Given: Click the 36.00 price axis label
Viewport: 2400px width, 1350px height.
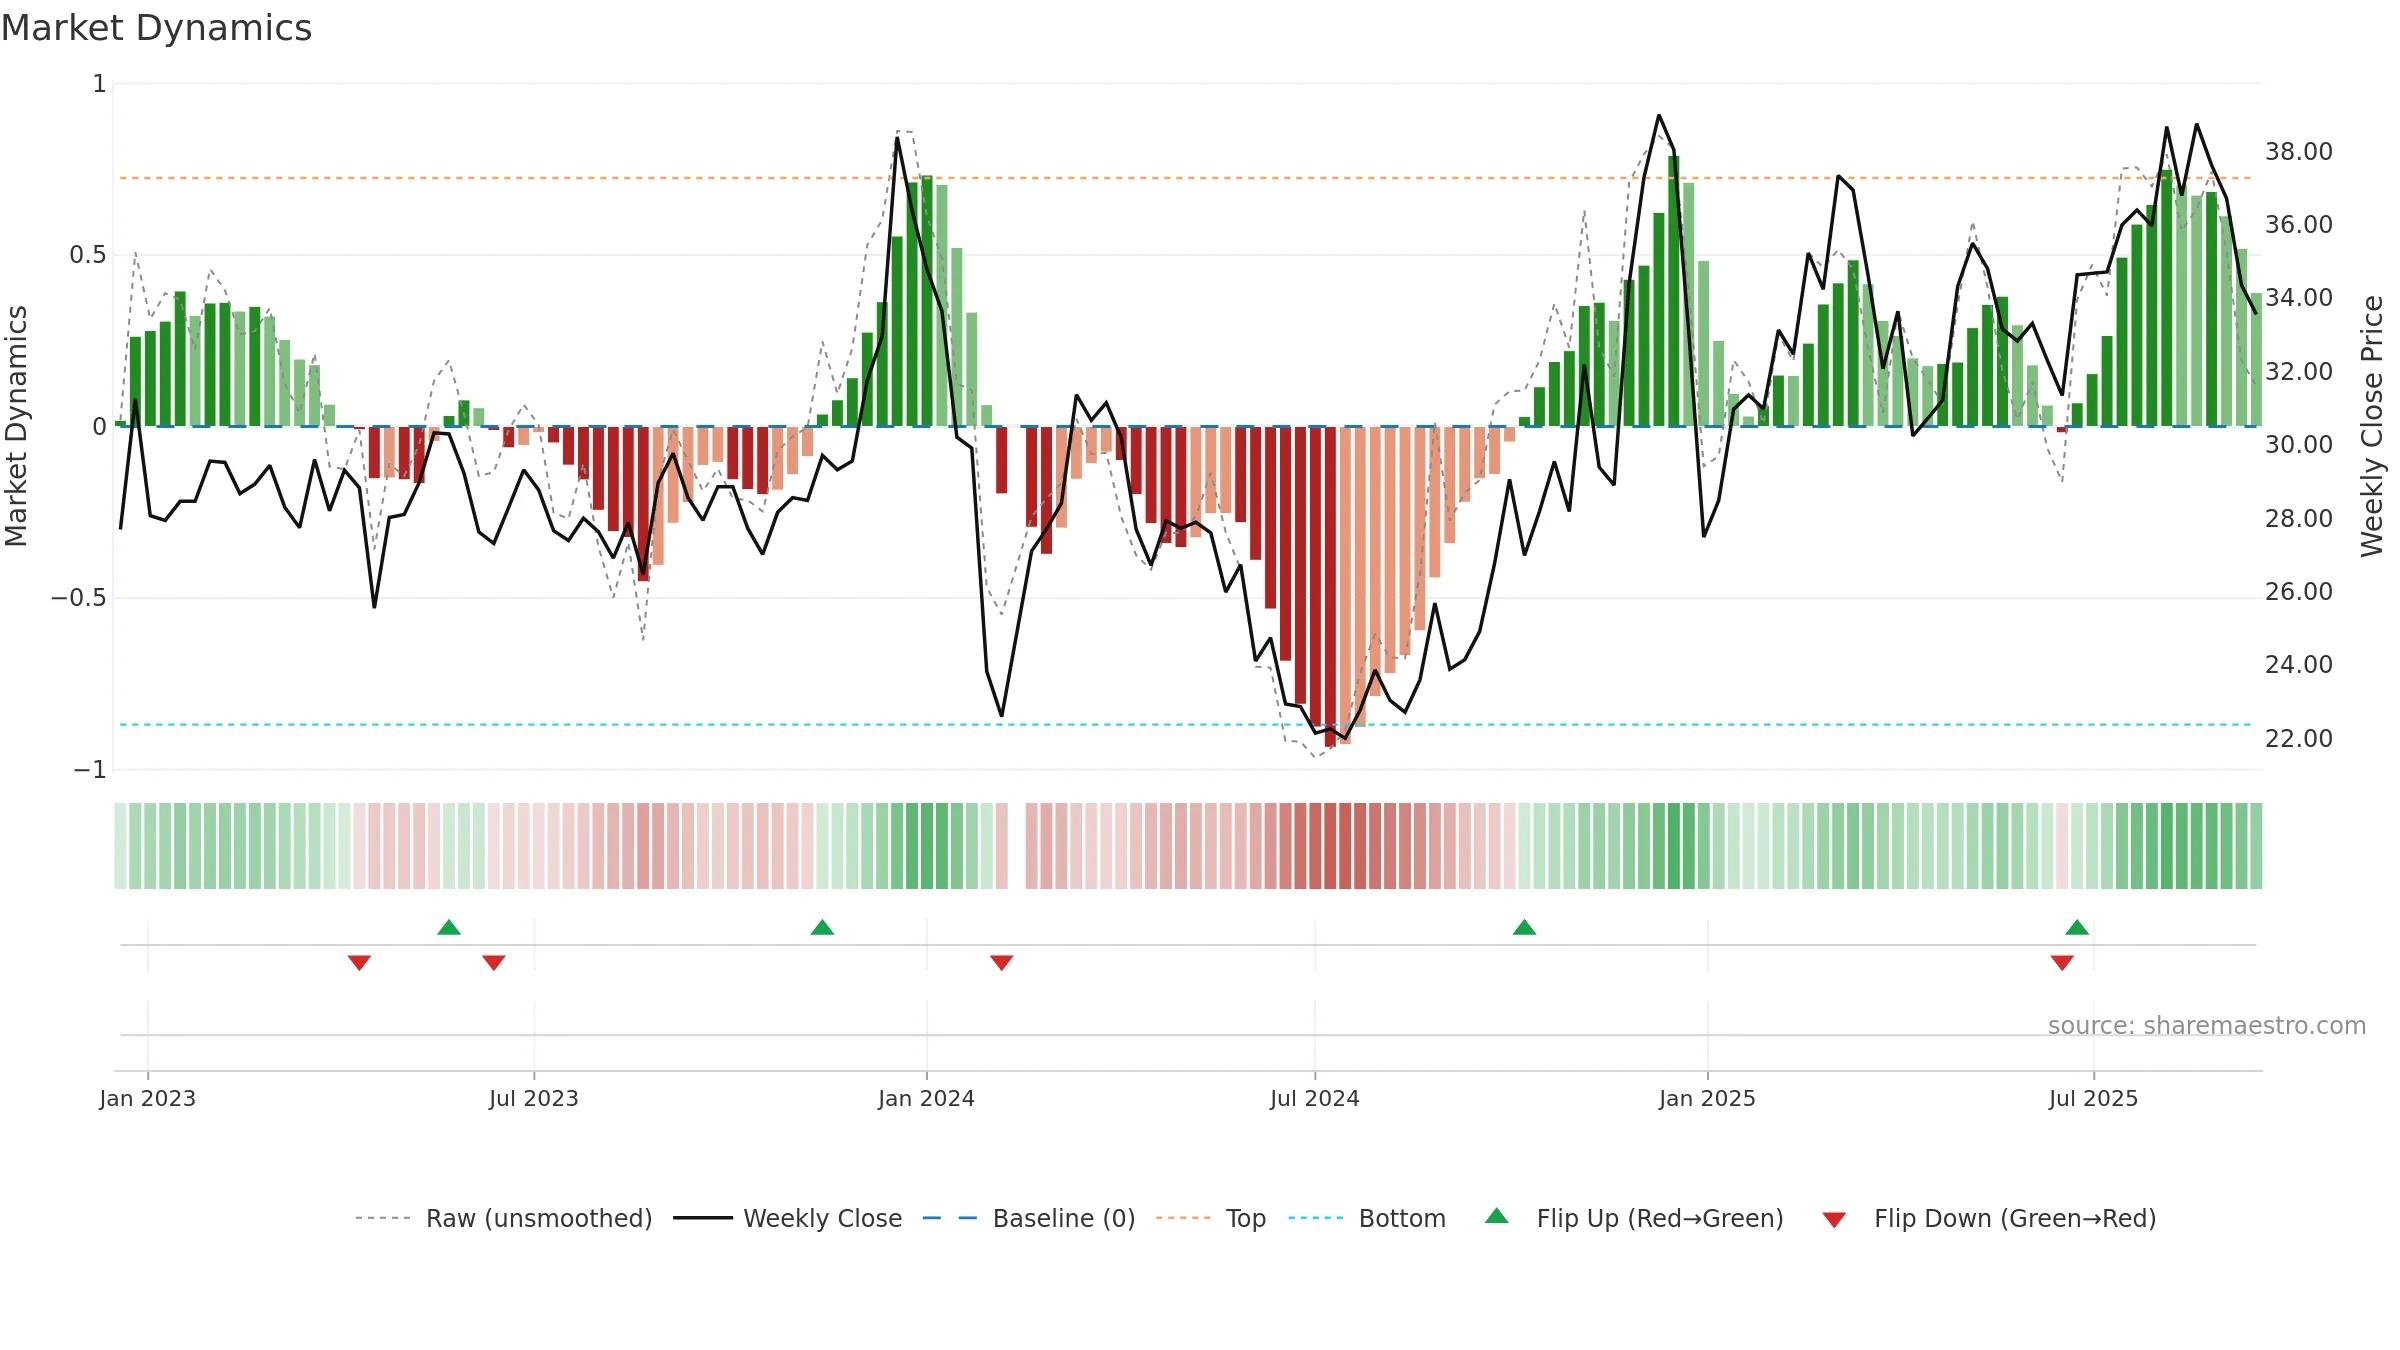Looking at the screenshot, I should click(x=2299, y=224).
